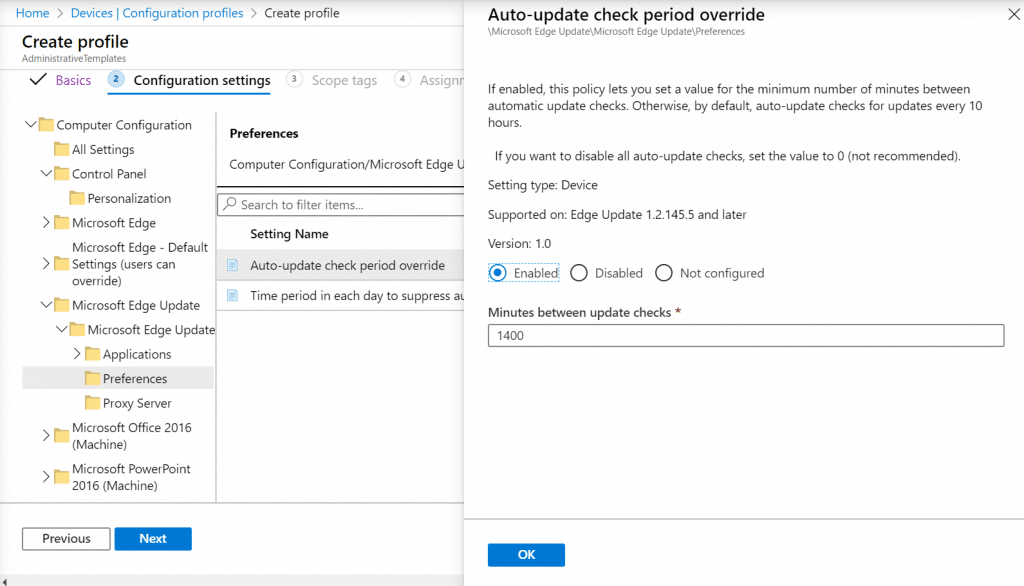Click the All Settings folder icon
The image size is (1024, 586).
62,149
